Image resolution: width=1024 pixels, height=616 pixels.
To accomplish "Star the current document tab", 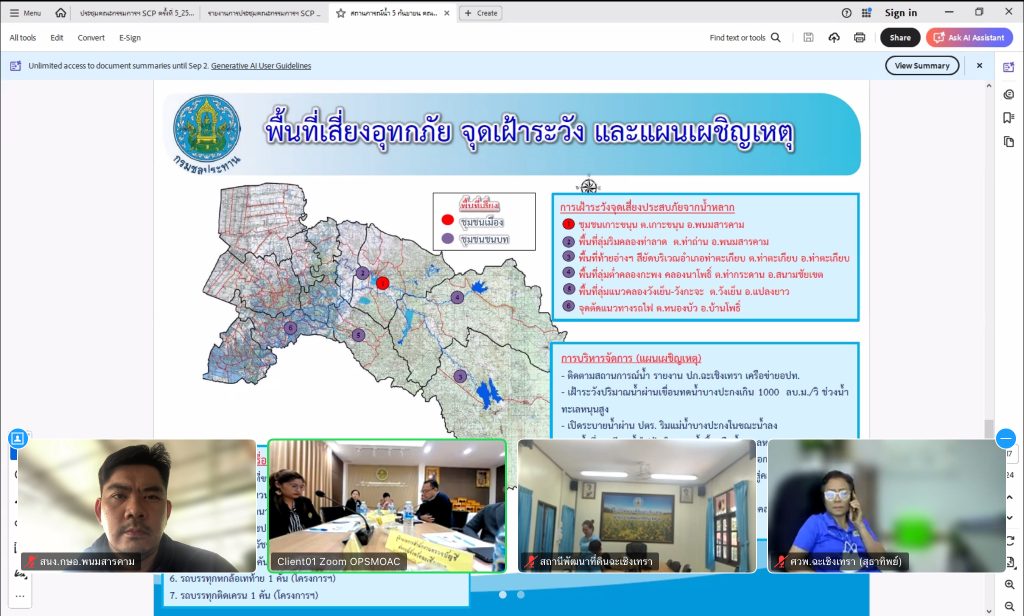I will click(x=340, y=13).
